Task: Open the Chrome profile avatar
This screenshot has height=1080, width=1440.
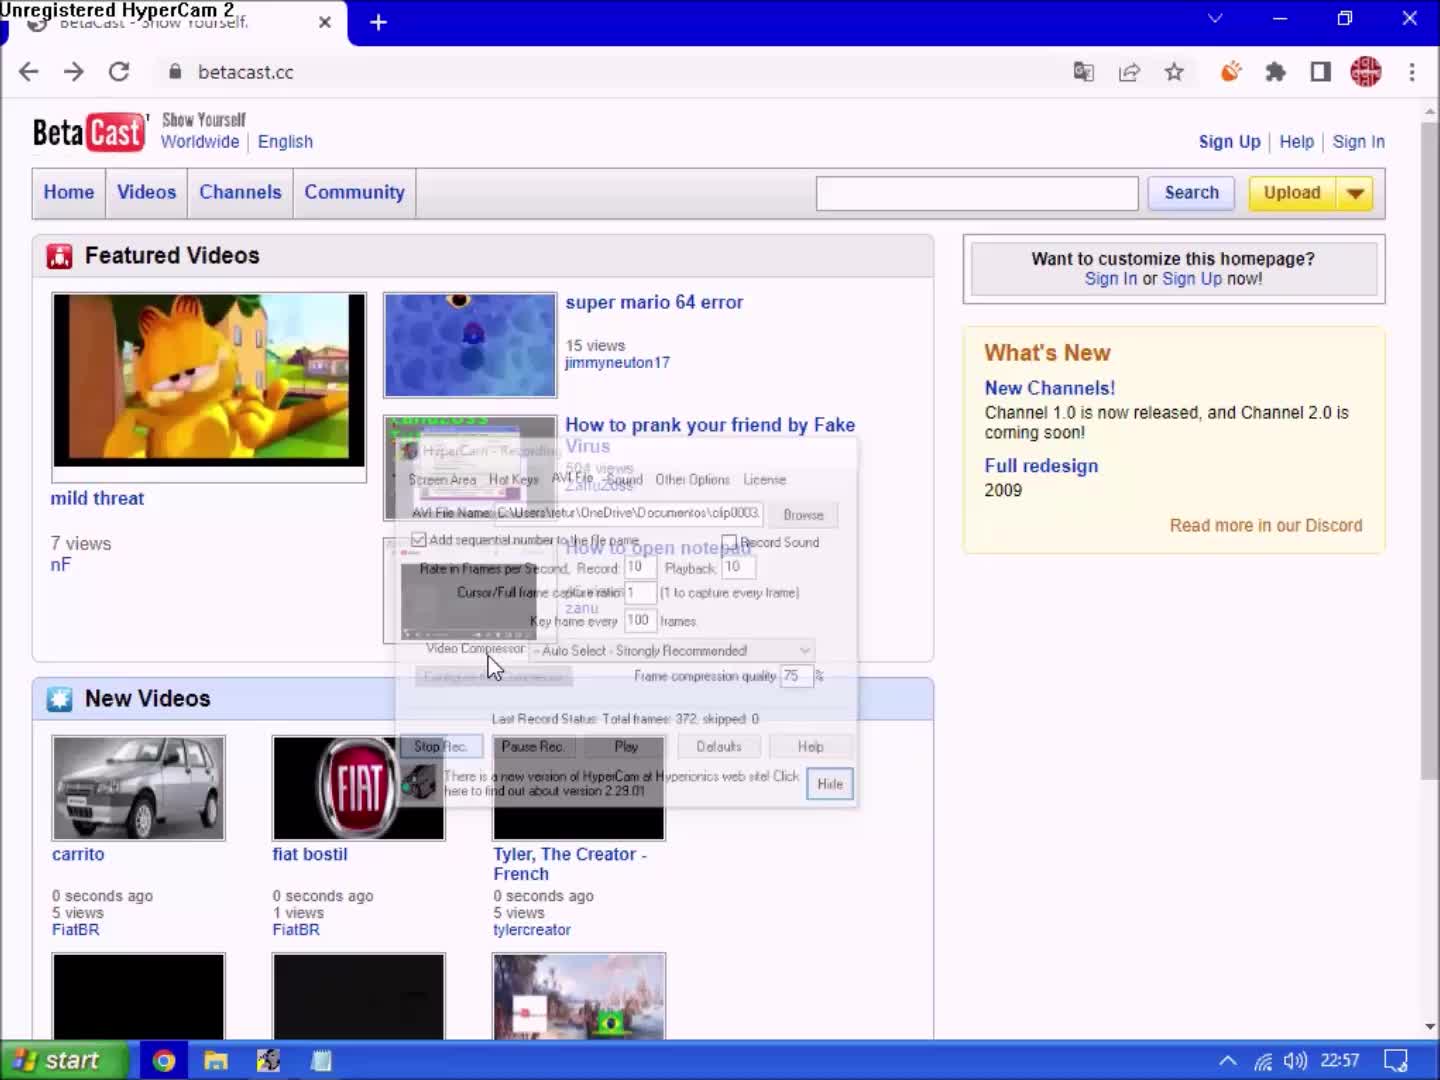Action: tap(1365, 72)
